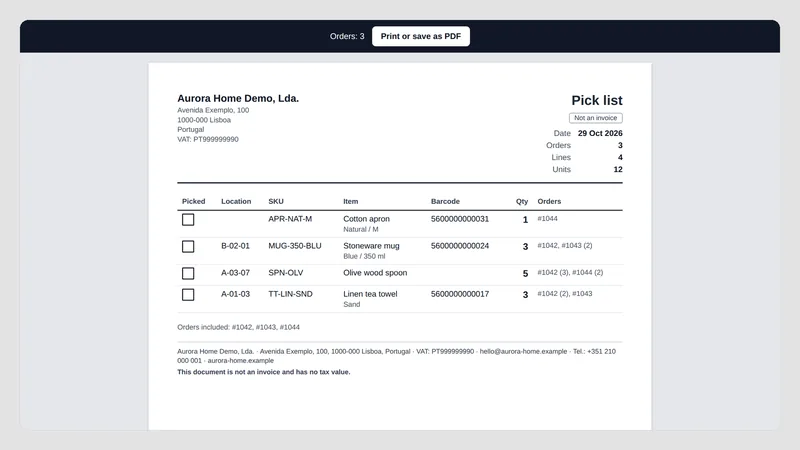This screenshot has height=450, width=800.
Task: Click barcode 5600000000031
Action: pos(460,219)
